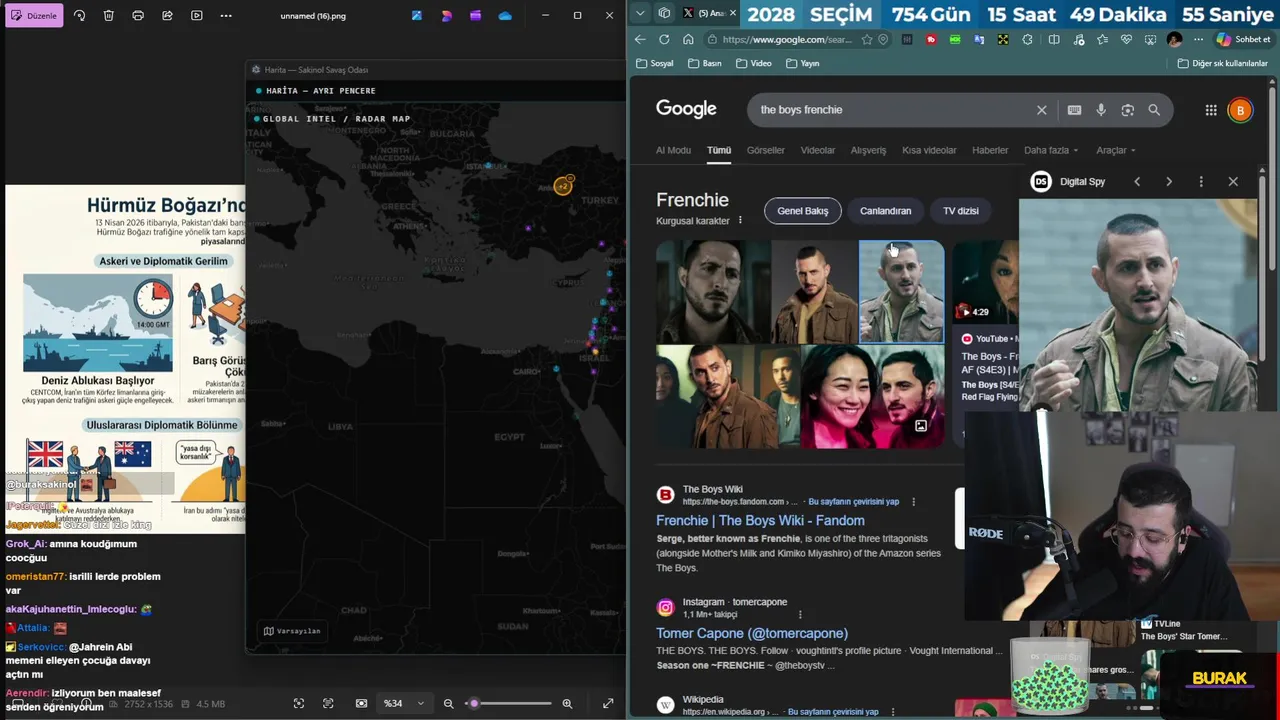
Task: Open Edge tab list dropdown arrow
Action: click(640, 13)
